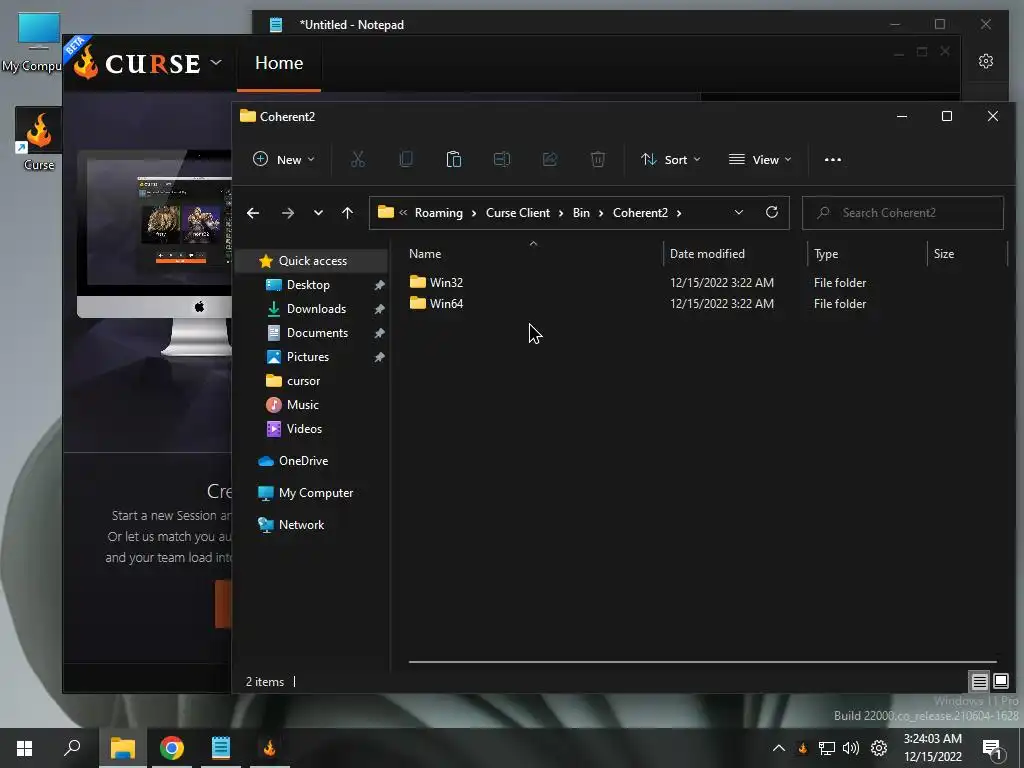
Task: Click the Cut scissors icon in toolbar
Action: point(358,159)
